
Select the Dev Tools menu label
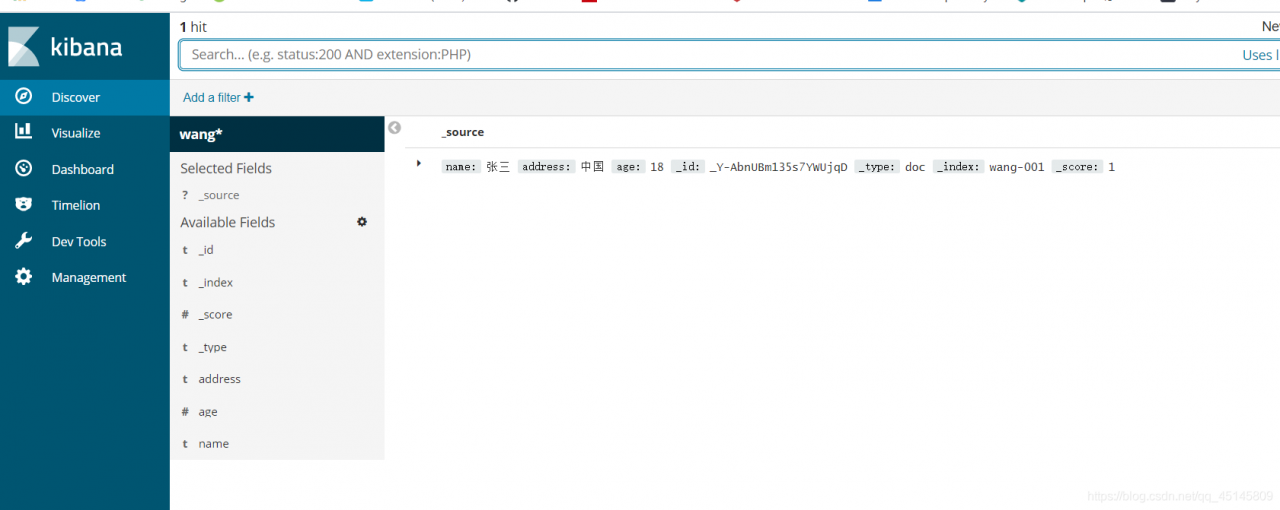(79, 241)
